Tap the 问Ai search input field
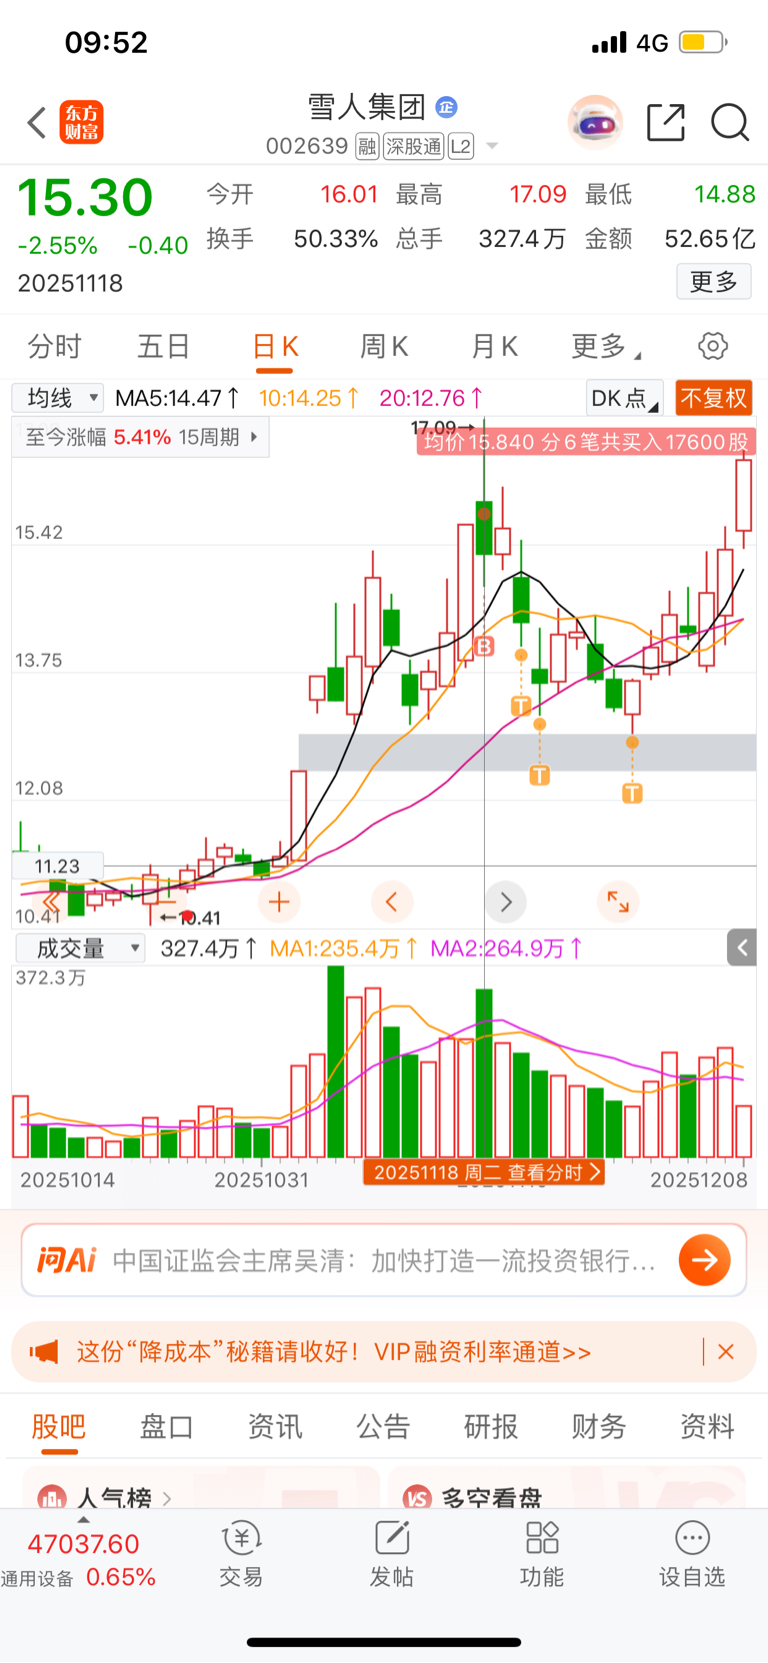This screenshot has width=768, height=1663. (x=384, y=1260)
